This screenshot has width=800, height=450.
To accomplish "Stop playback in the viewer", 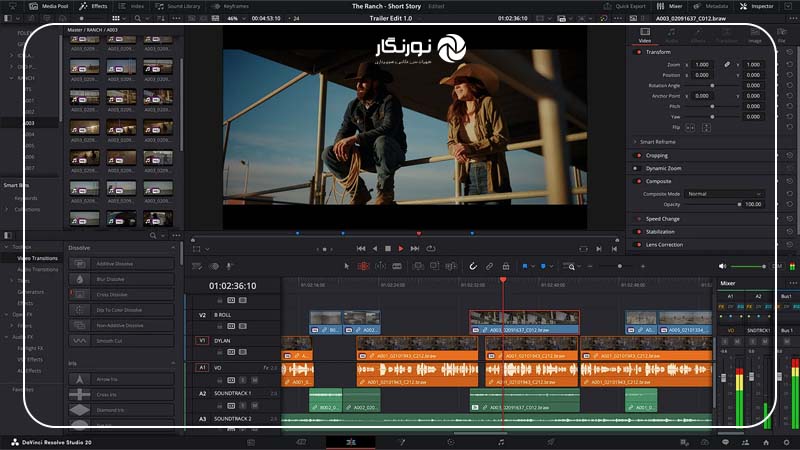I will [388, 248].
